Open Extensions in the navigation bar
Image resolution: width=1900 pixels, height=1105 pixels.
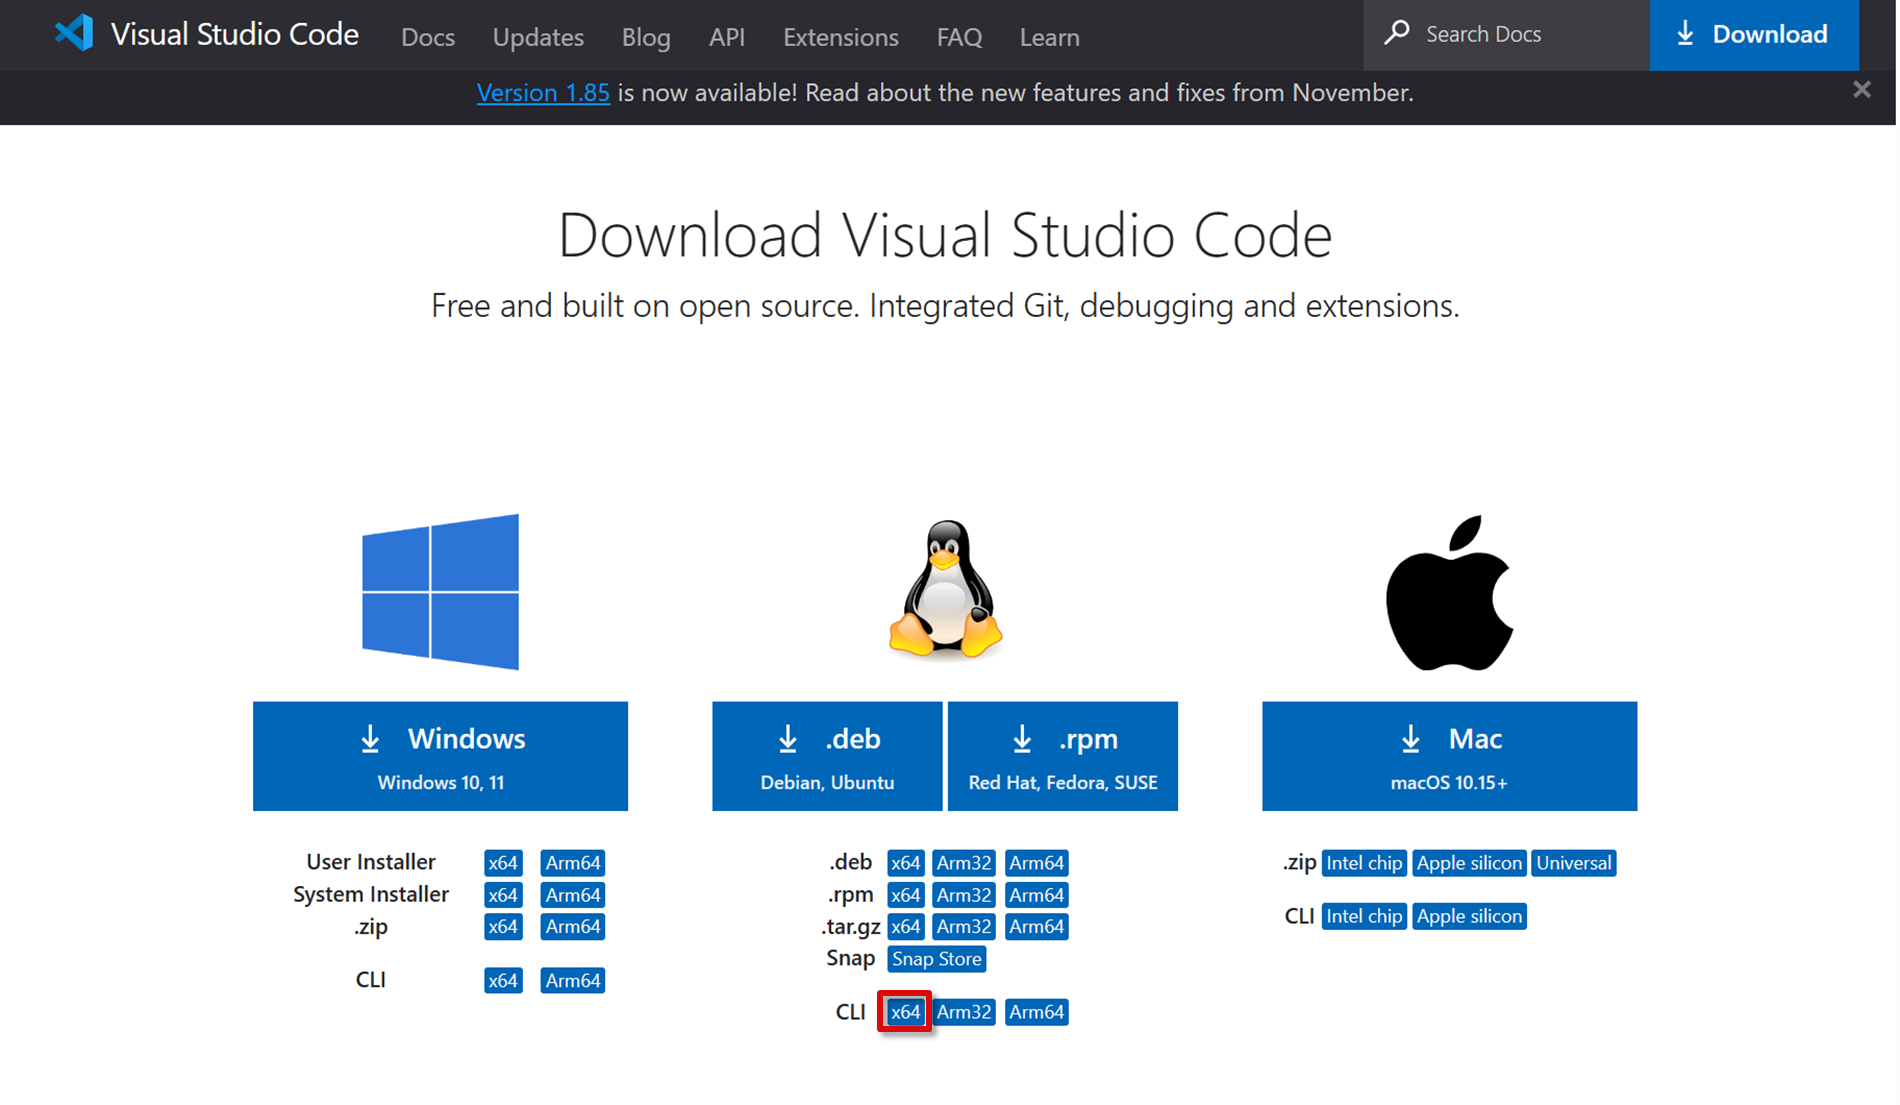(x=841, y=37)
